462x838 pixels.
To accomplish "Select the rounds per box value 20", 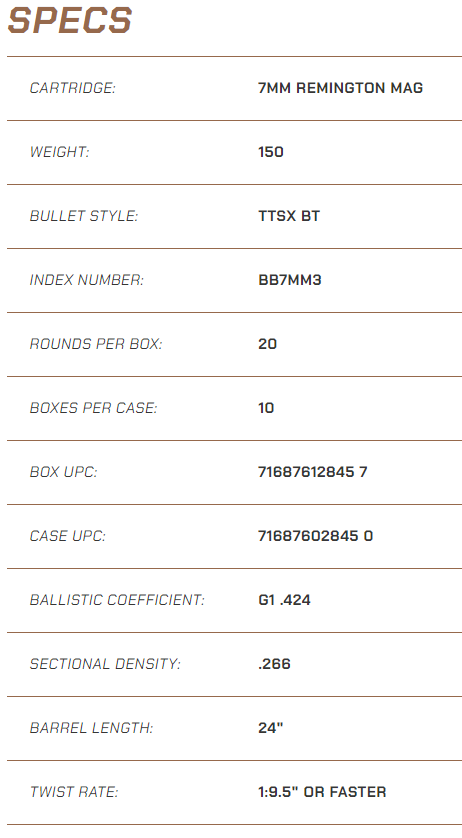I will [x=267, y=344].
